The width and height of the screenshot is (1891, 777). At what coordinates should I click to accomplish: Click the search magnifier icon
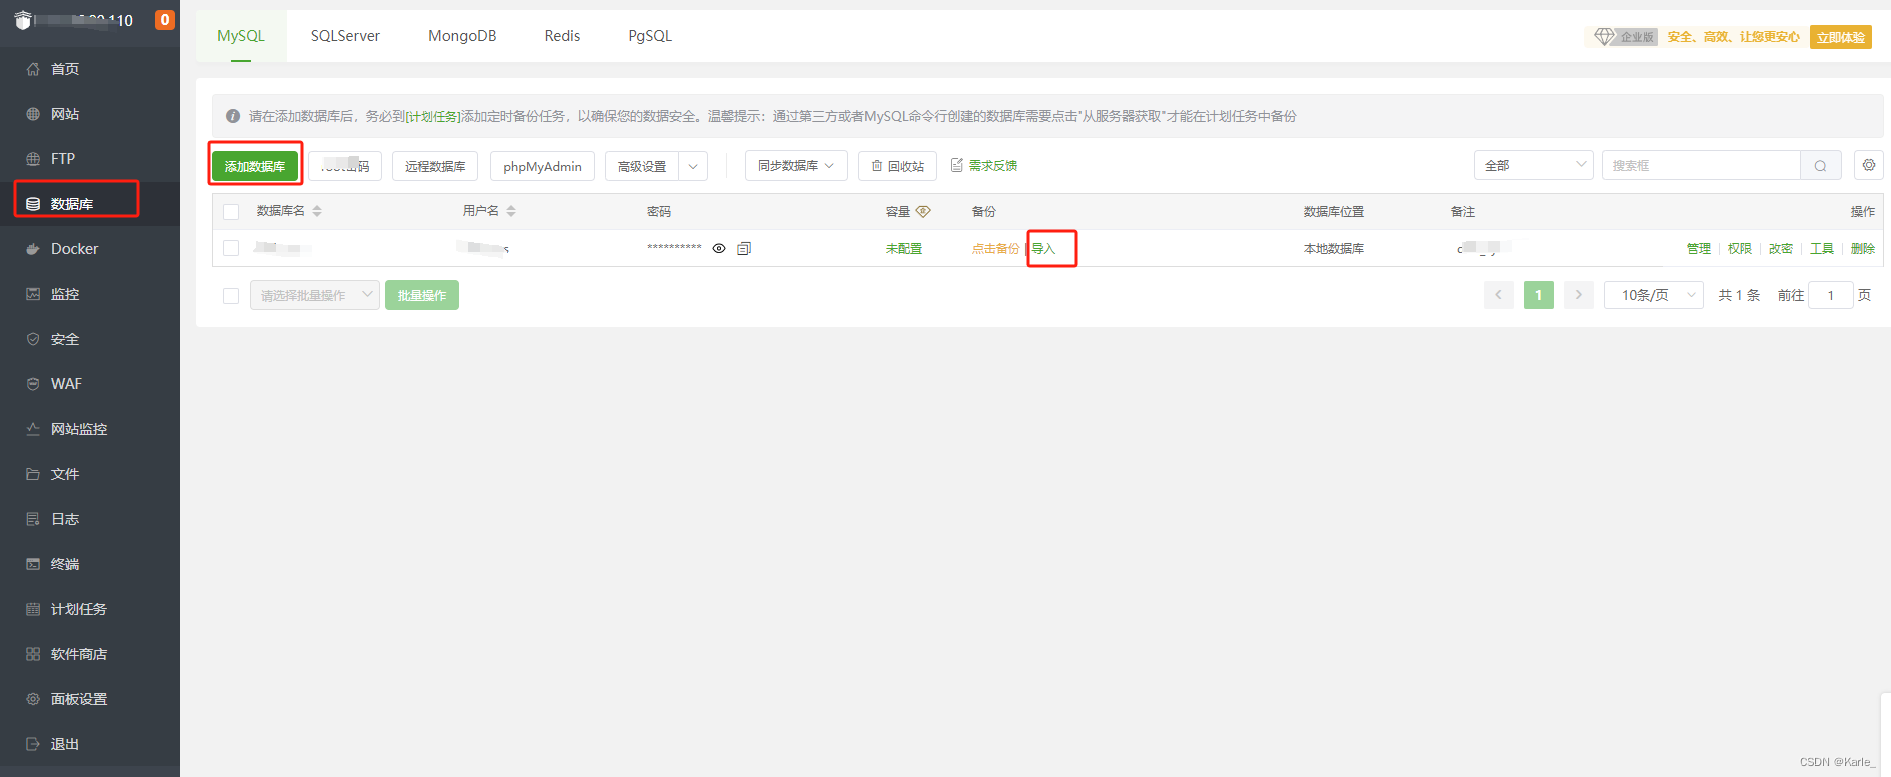tap(1821, 165)
